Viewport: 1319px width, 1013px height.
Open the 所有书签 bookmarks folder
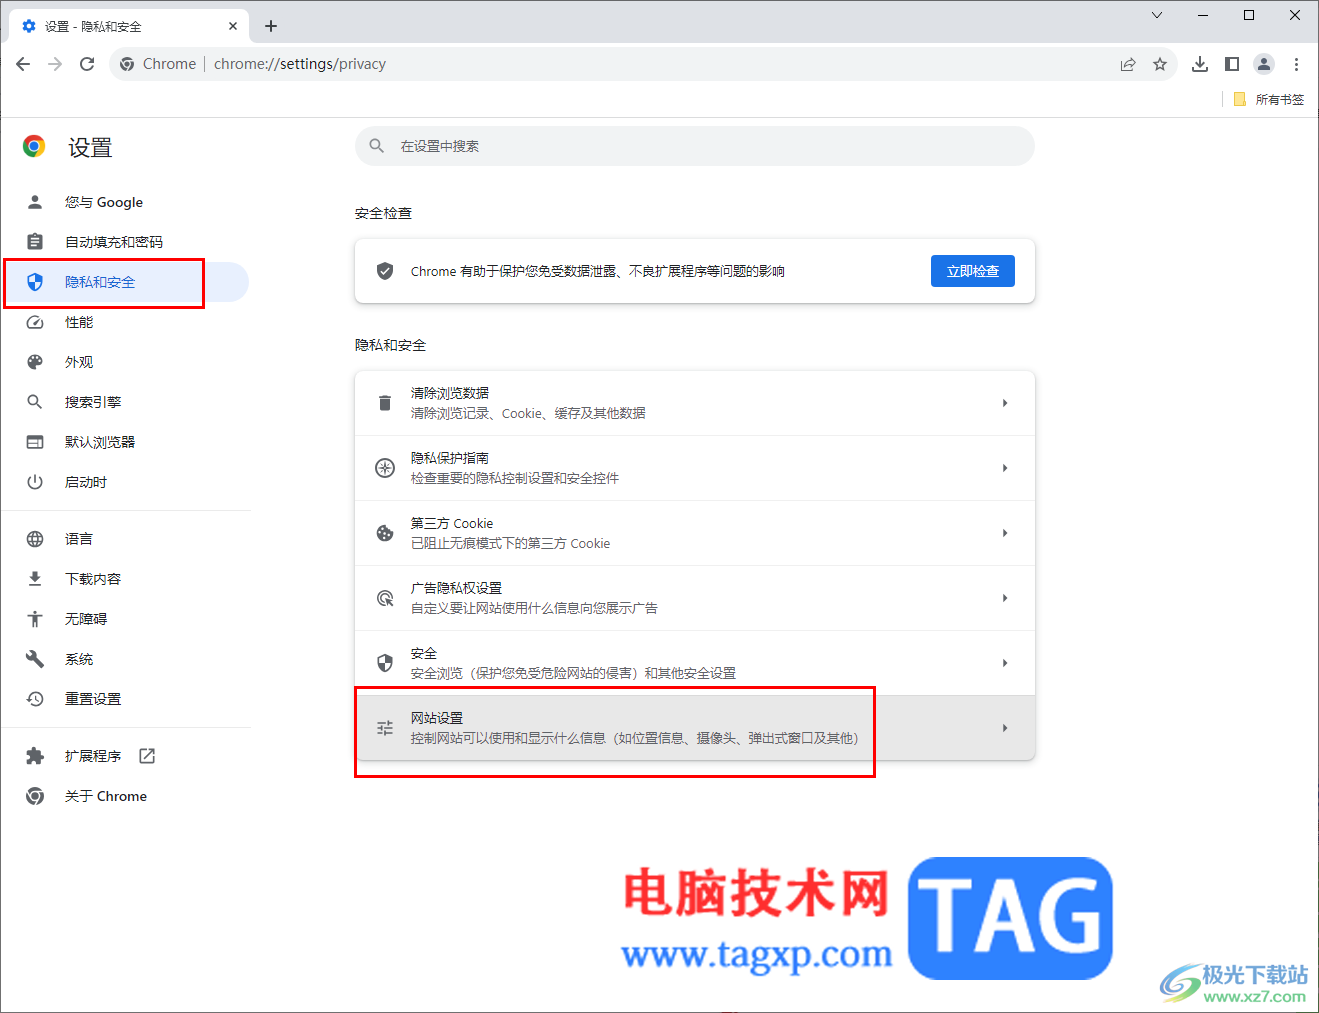pyautogui.click(x=1269, y=99)
